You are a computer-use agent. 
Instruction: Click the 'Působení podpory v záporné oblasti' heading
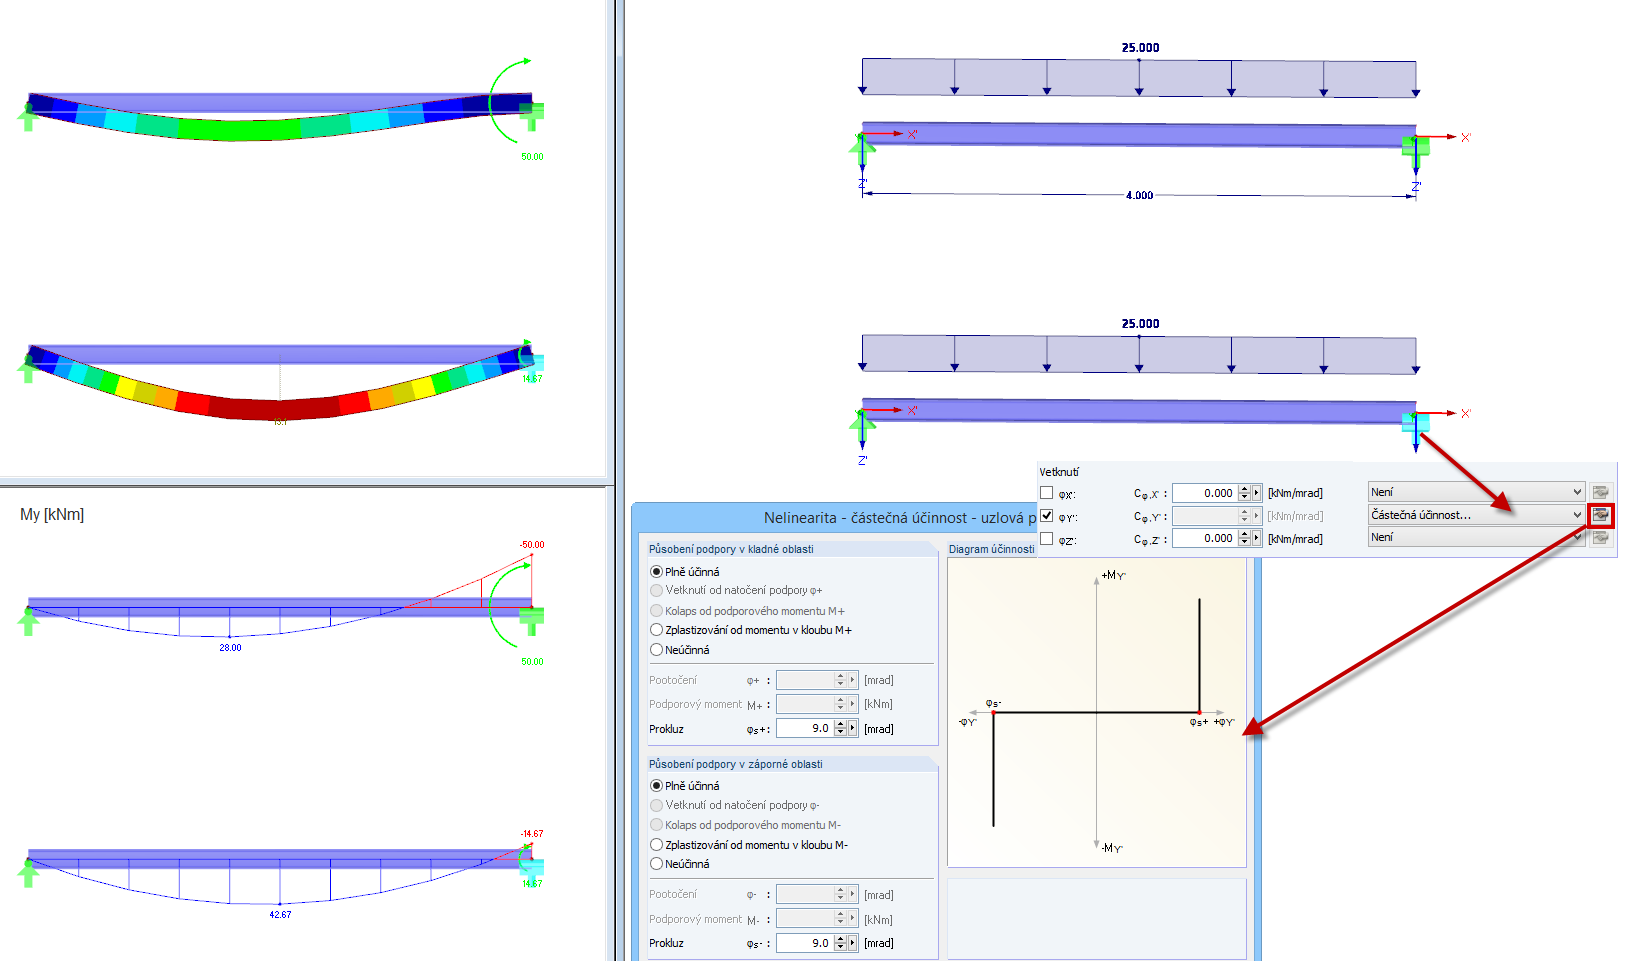[736, 764]
